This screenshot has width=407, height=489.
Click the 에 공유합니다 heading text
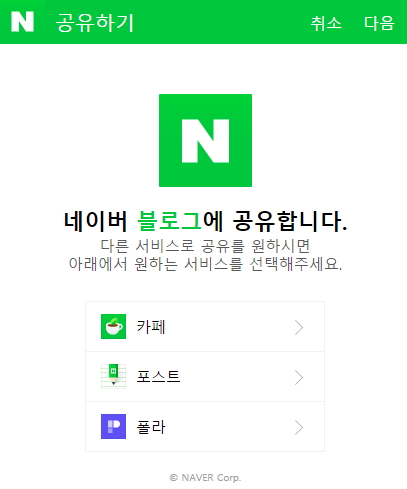[x=275, y=221]
